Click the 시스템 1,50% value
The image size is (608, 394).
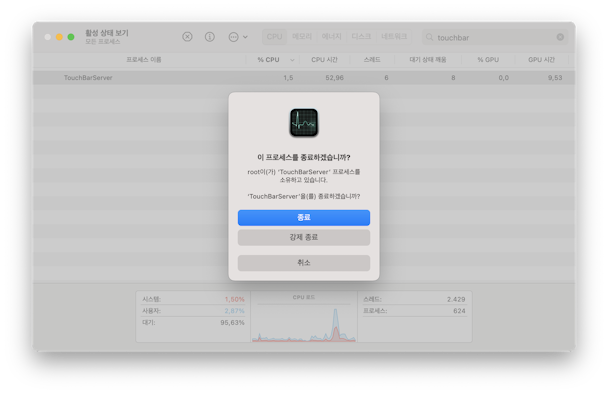tap(234, 299)
